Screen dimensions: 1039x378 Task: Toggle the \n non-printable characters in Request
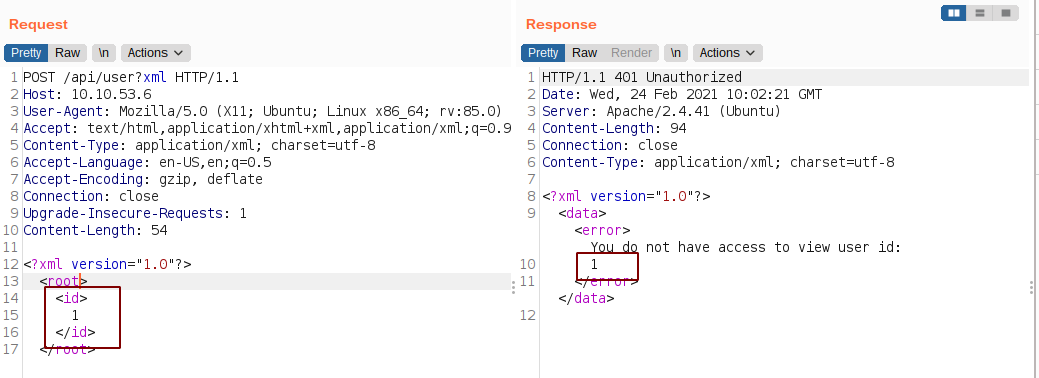pos(104,53)
